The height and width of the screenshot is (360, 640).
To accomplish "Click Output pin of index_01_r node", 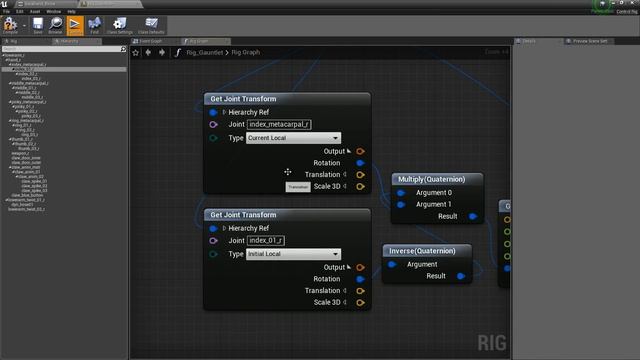I will tap(360, 267).
